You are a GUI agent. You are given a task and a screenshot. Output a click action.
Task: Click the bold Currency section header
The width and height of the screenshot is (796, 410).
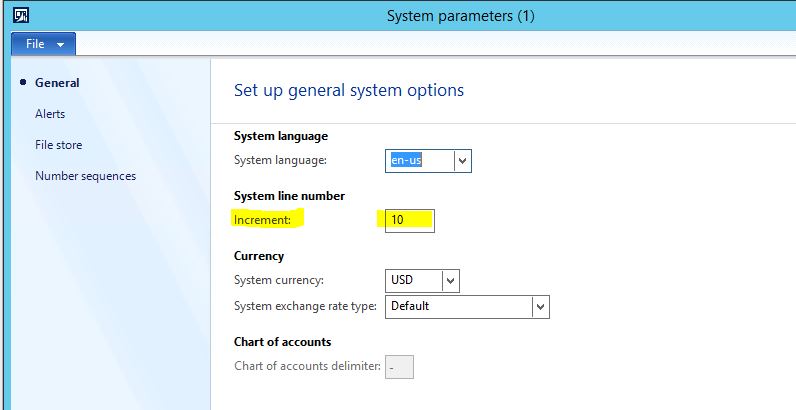(x=259, y=256)
